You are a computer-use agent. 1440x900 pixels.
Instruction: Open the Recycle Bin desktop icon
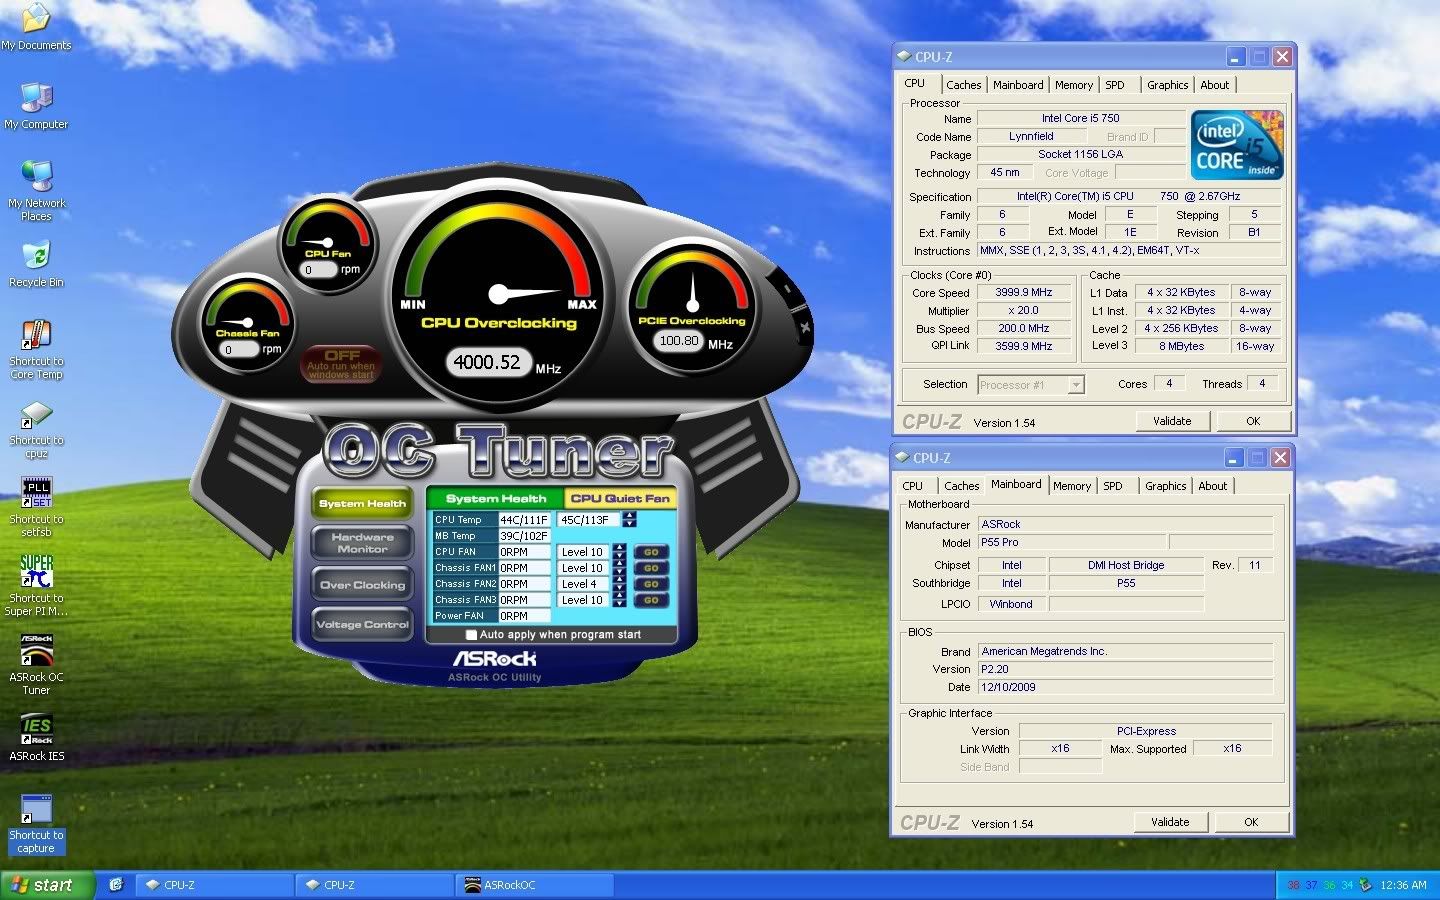click(x=36, y=263)
